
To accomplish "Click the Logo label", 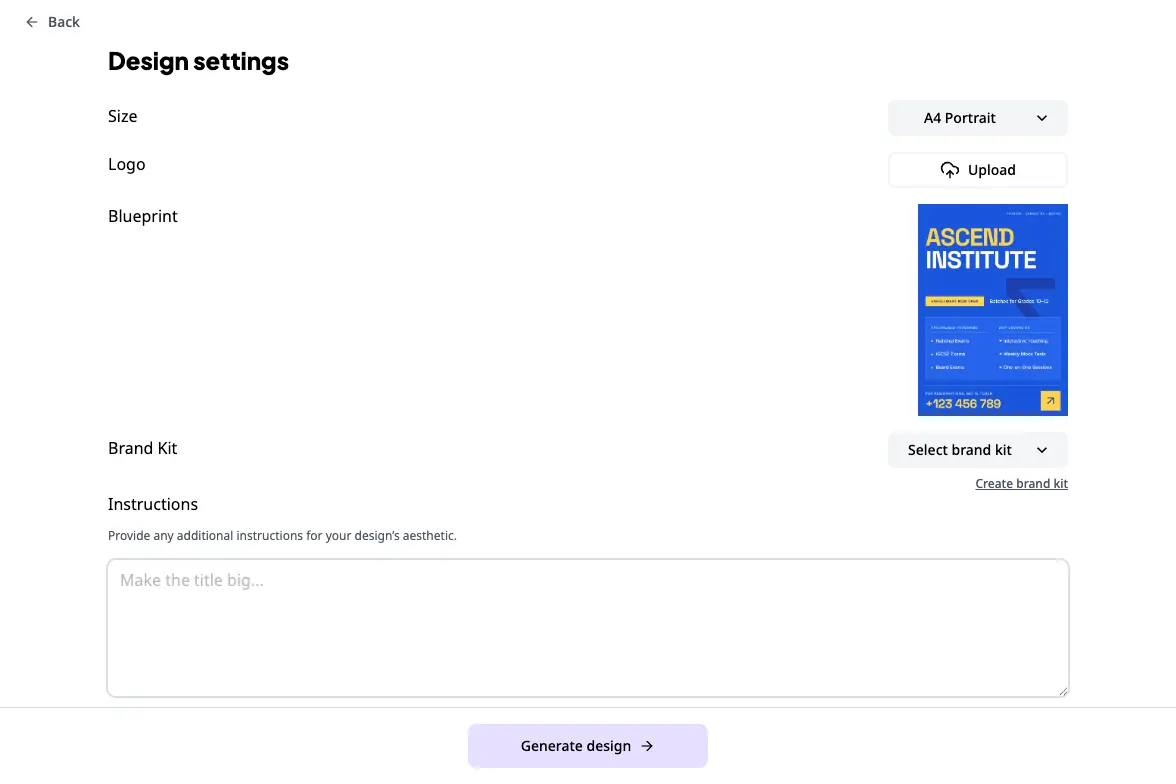I will click(x=127, y=165).
